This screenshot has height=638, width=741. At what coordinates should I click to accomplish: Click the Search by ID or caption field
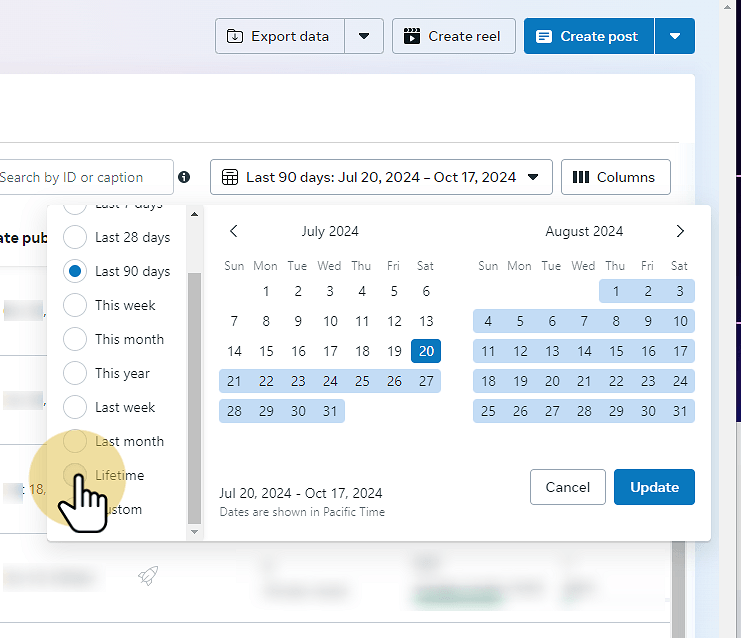[85, 177]
